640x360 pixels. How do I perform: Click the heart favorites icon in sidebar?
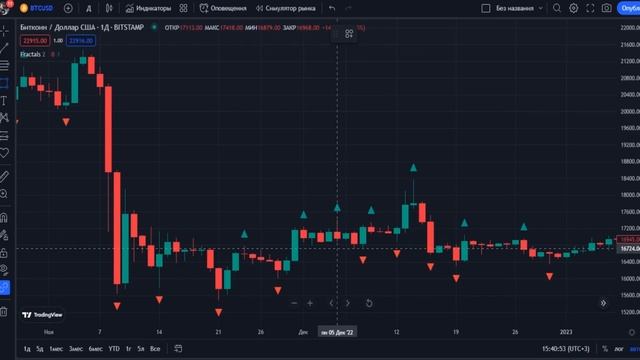[x=4, y=153]
